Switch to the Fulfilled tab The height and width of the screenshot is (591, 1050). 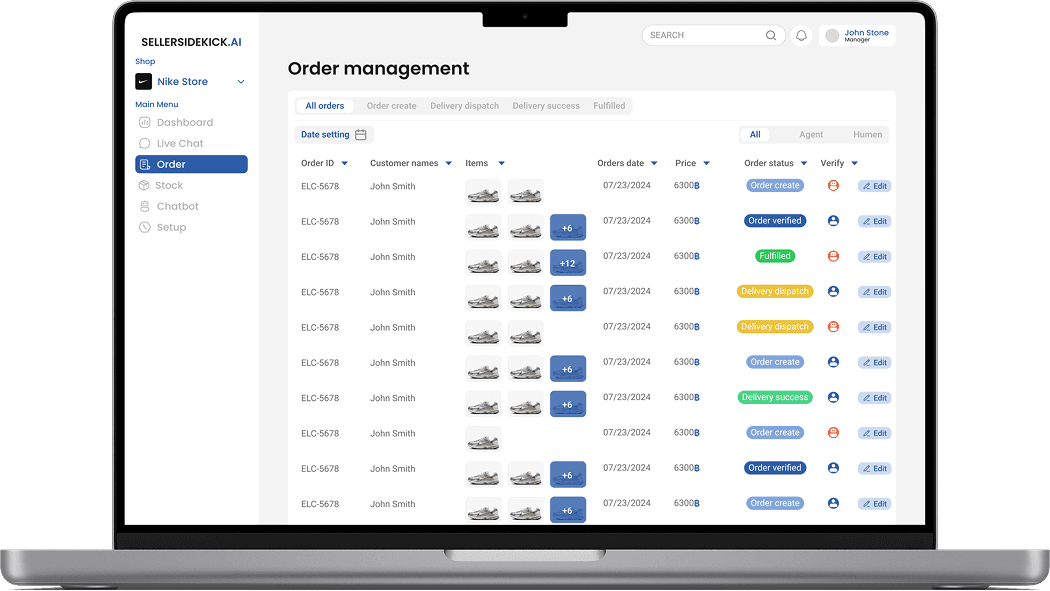click(609, 106)
